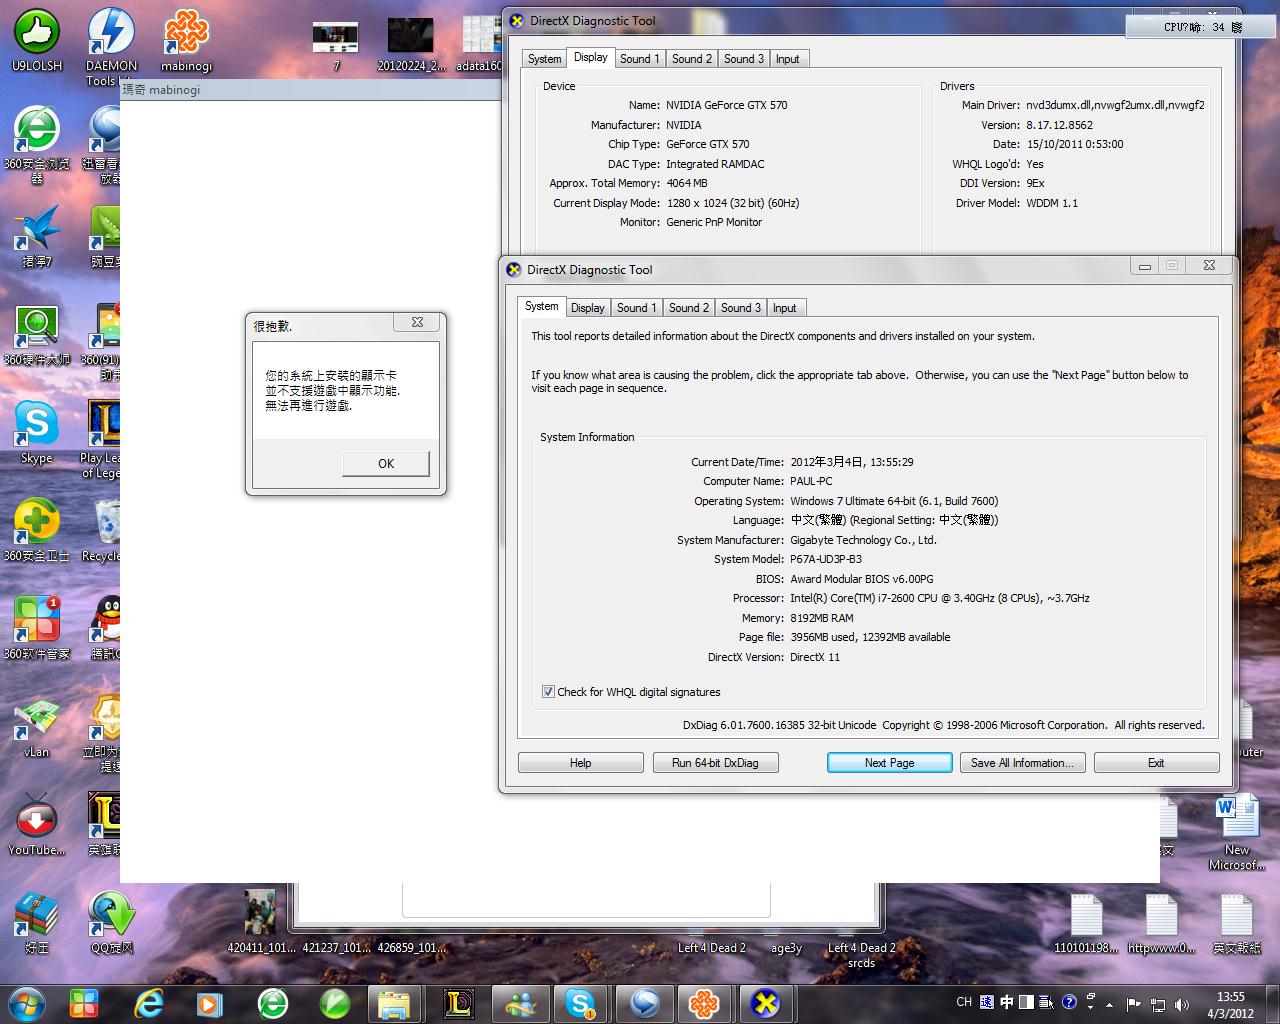Open the 360 security guard desktop icon
The width and height of the screenshot is (1280, 1024).
click(x=37, y=531)
